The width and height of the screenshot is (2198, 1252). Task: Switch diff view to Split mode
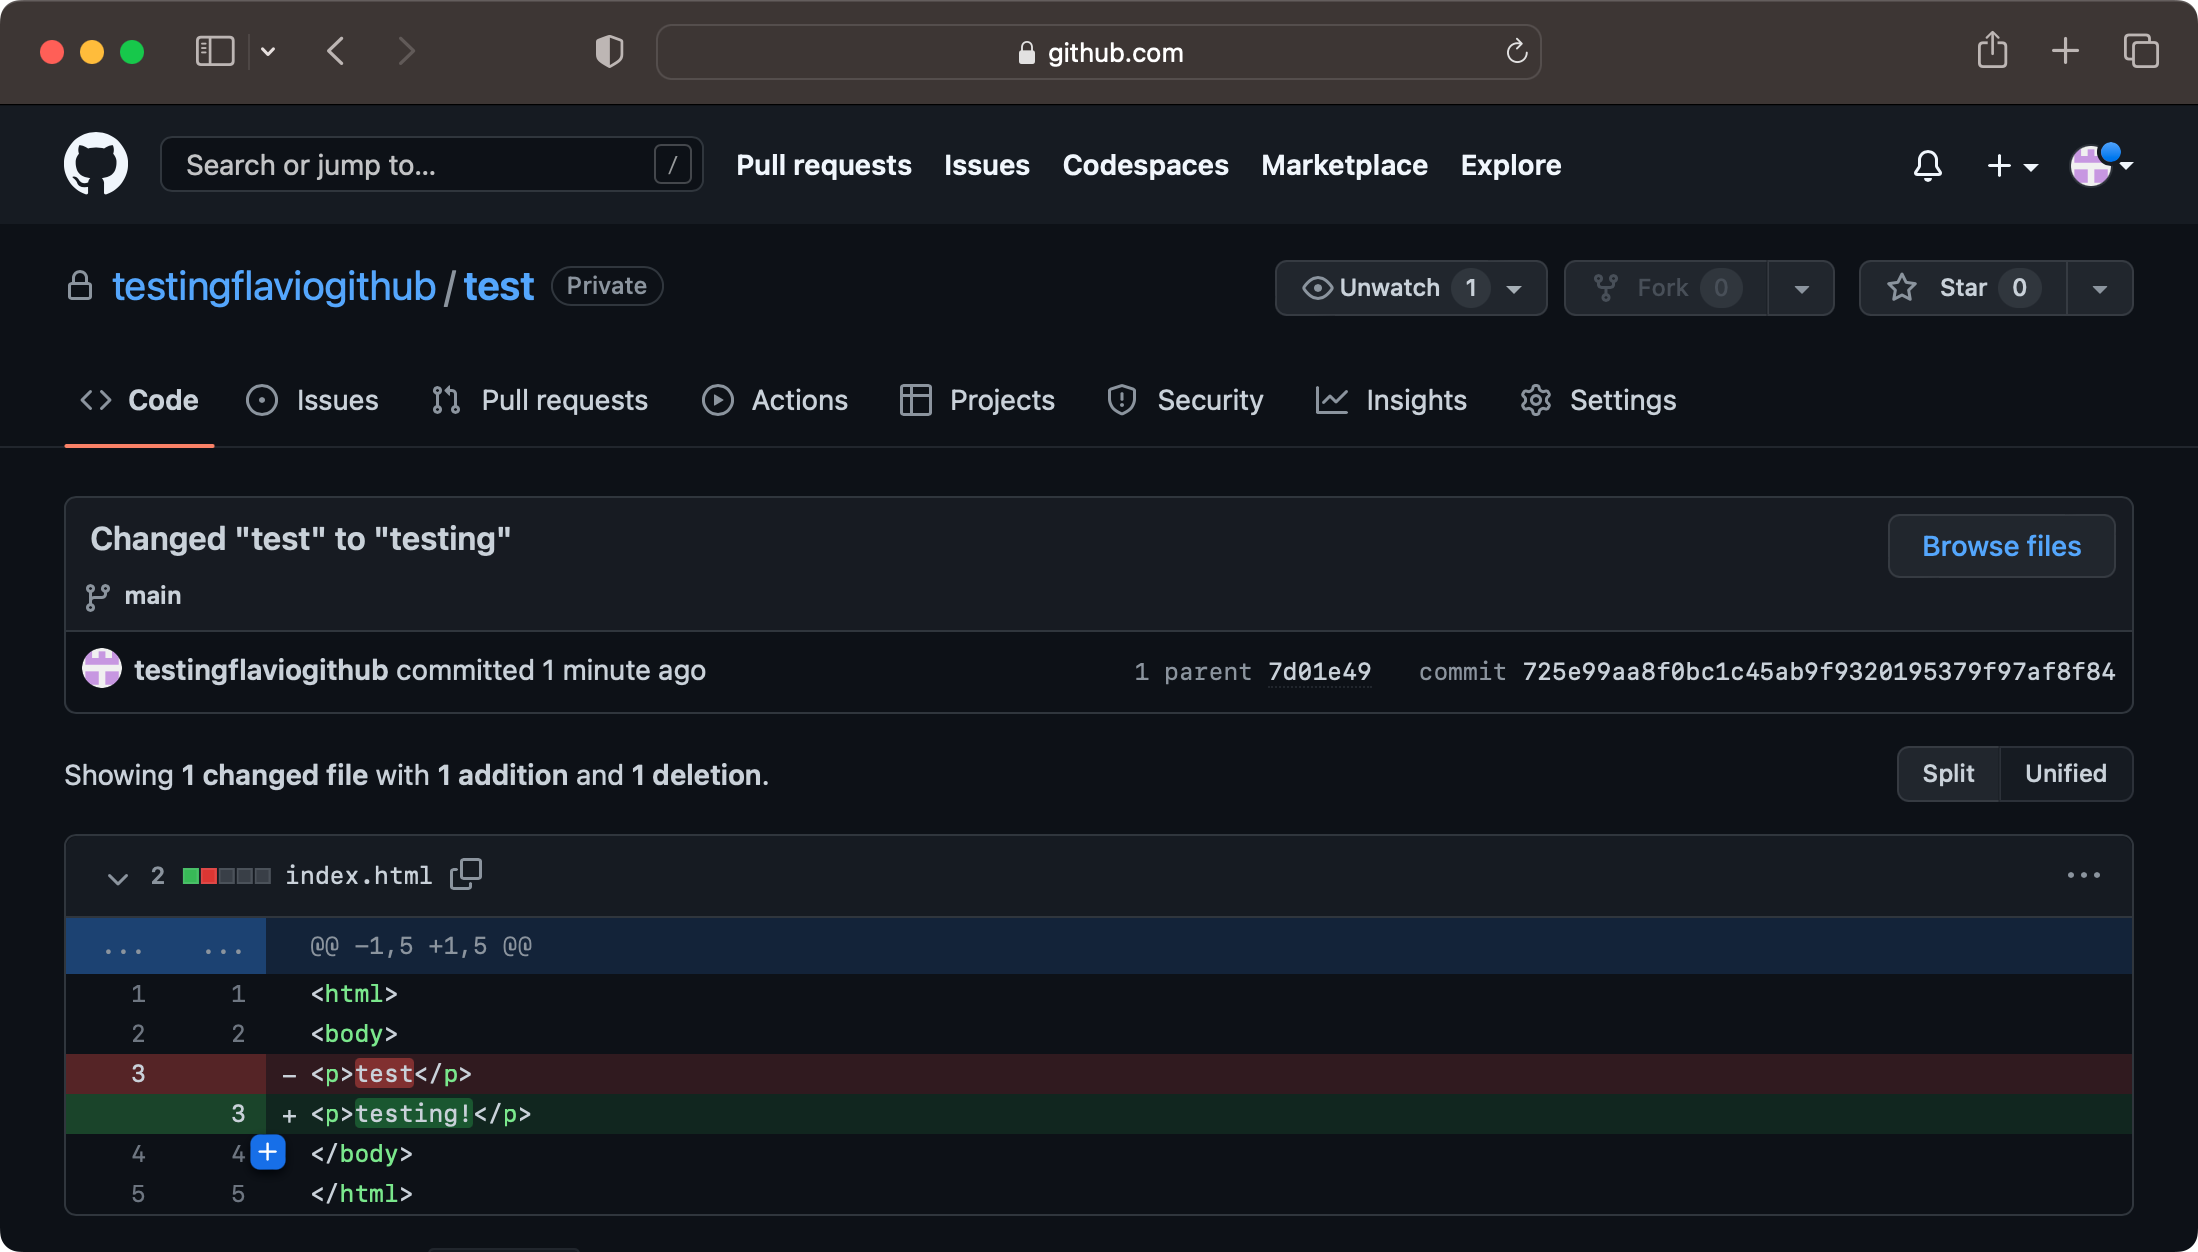click(1948, 773)
